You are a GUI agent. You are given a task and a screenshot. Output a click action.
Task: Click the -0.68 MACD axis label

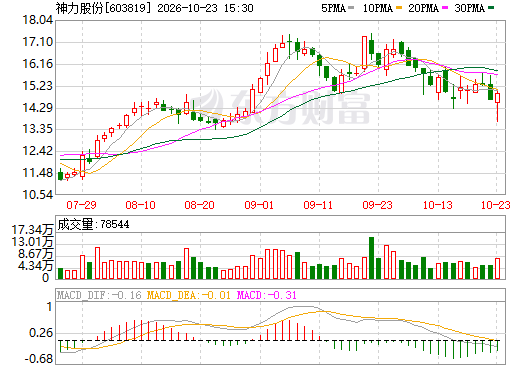tap(39, 359)
